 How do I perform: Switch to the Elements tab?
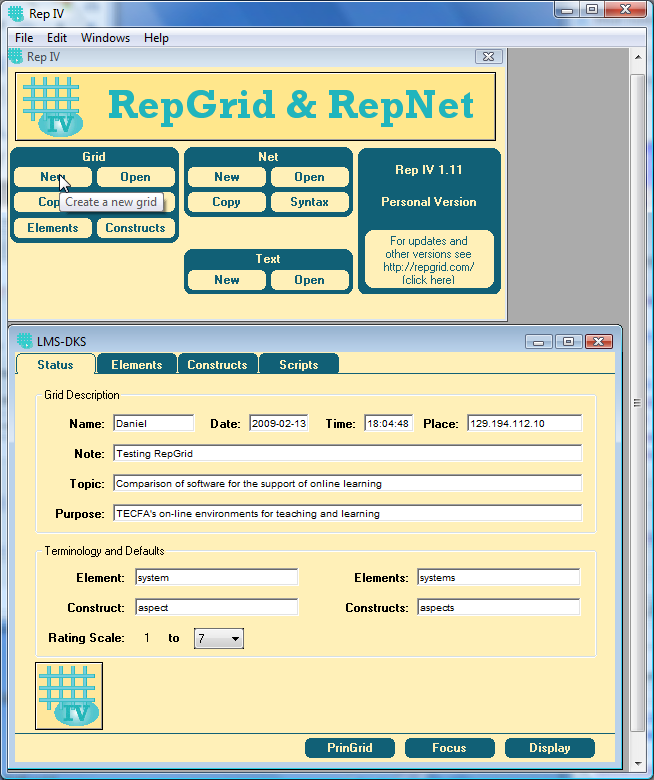[137, 365]
